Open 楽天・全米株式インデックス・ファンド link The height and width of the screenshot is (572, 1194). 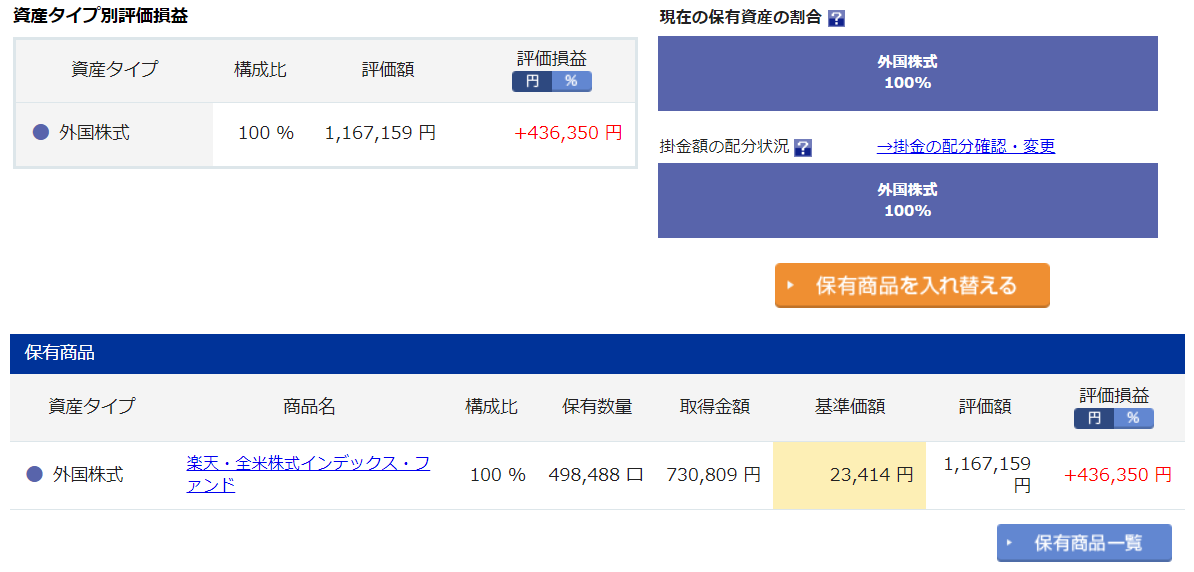[x=308, y=475]
